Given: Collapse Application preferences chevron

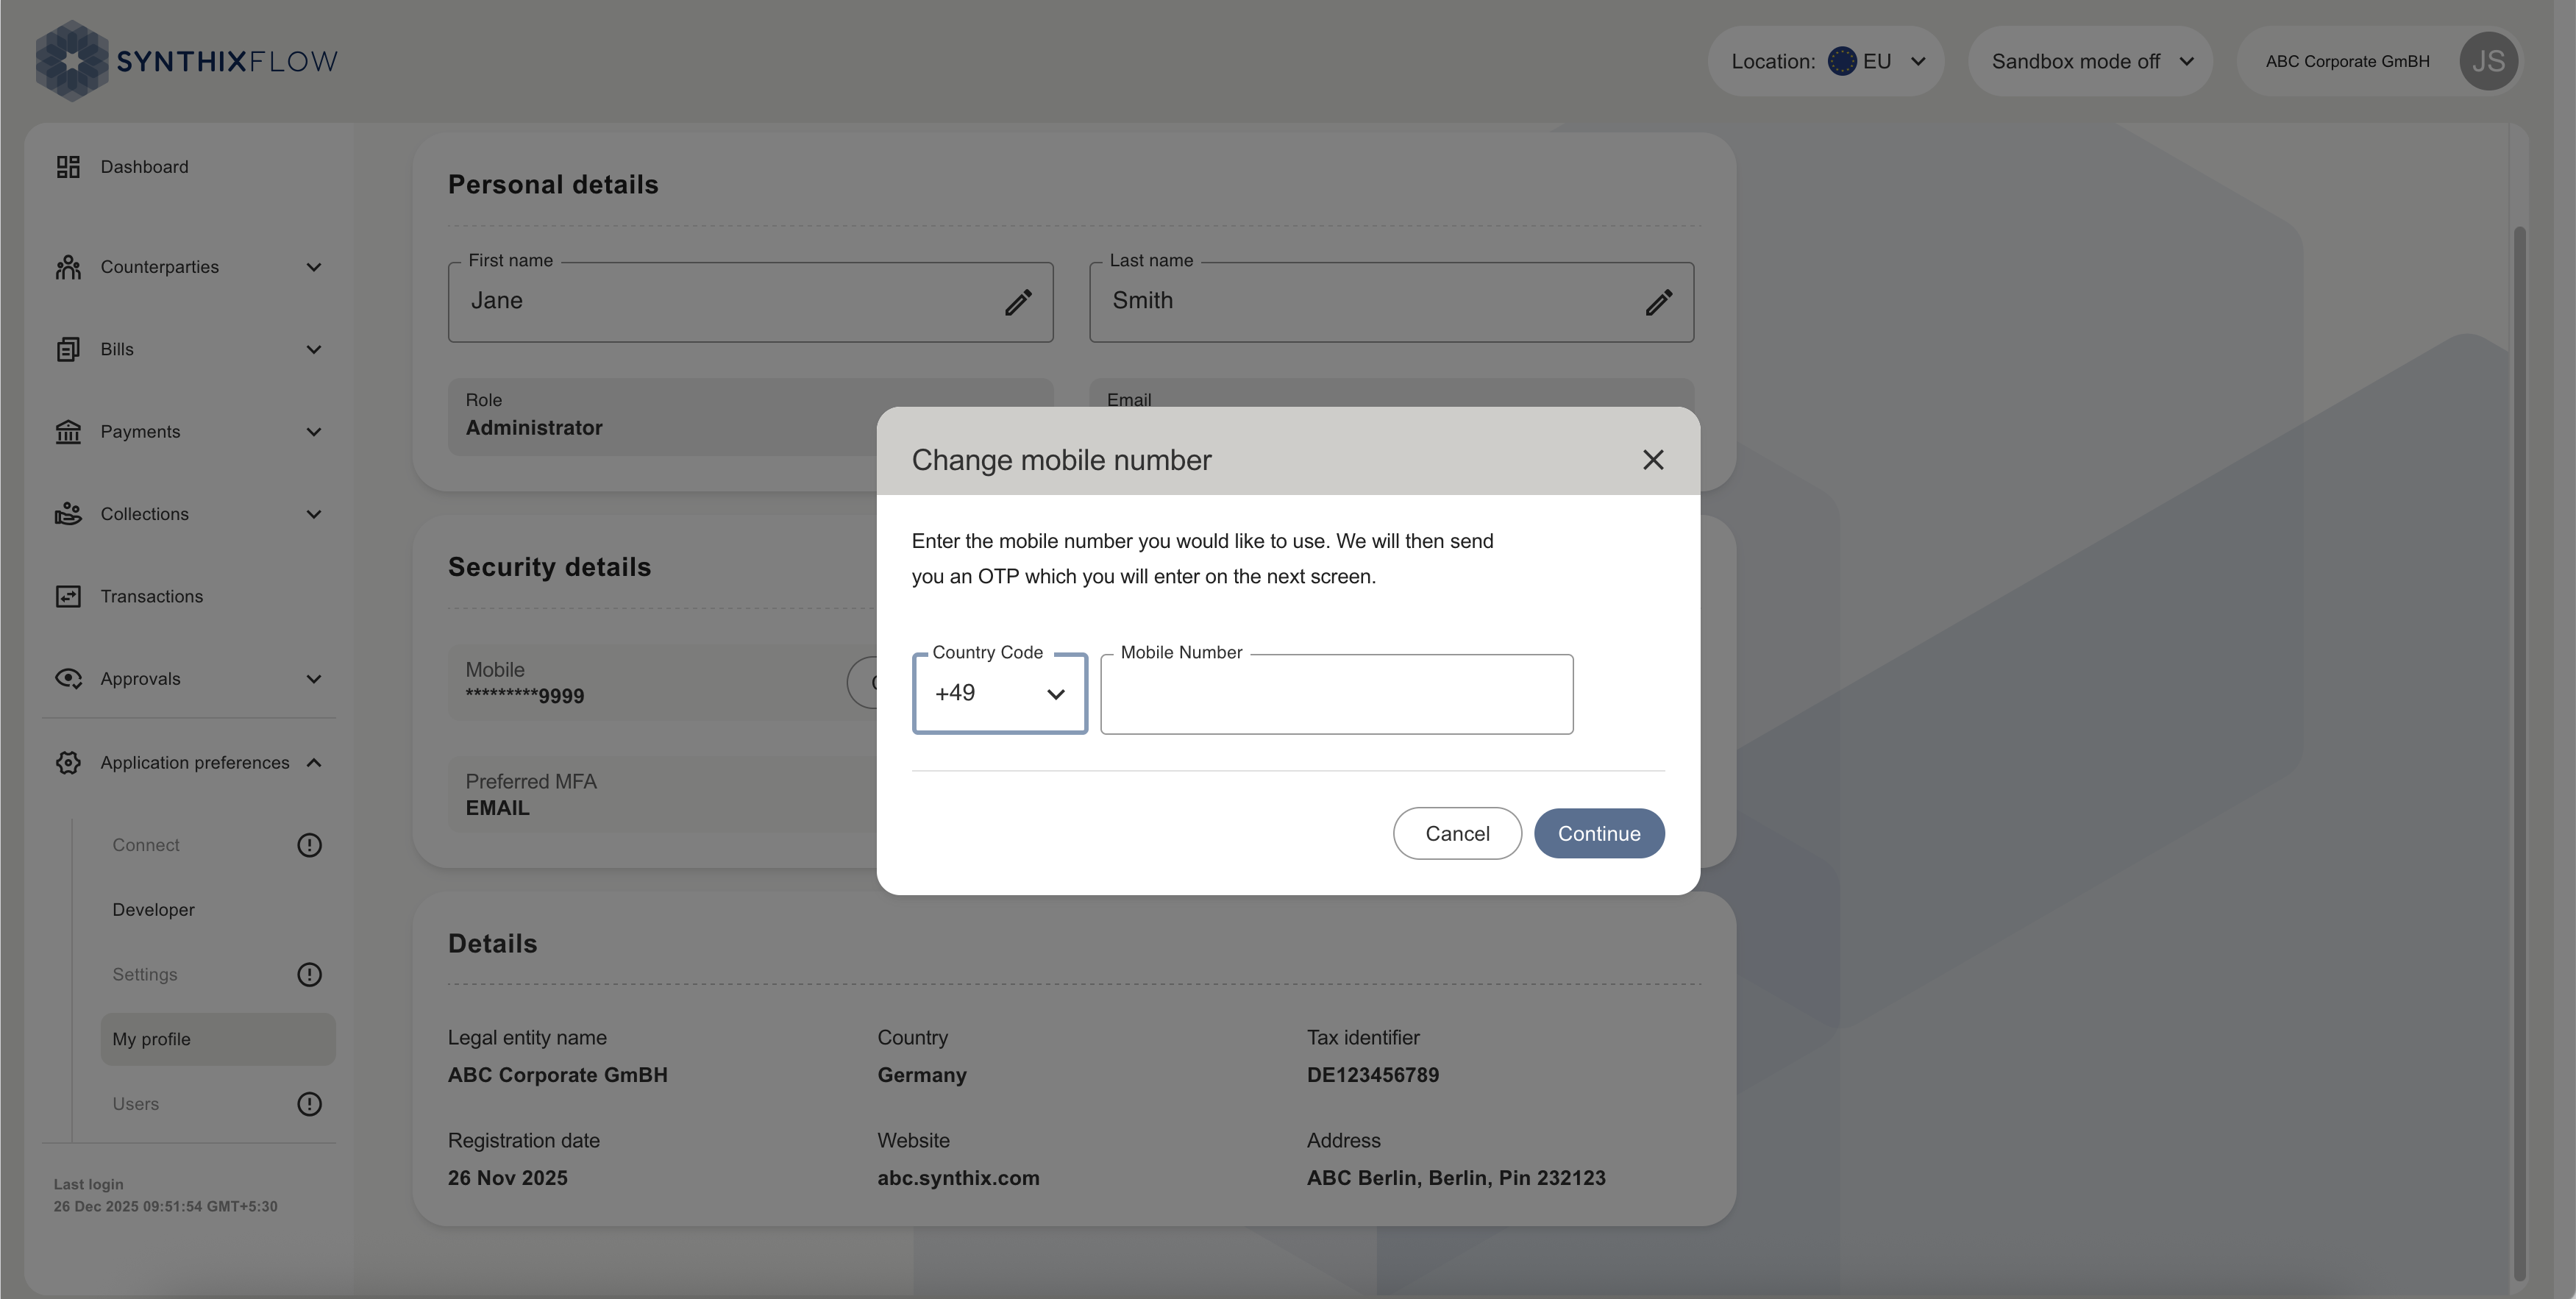Looking at the screenshot, I should click(314, 763).
